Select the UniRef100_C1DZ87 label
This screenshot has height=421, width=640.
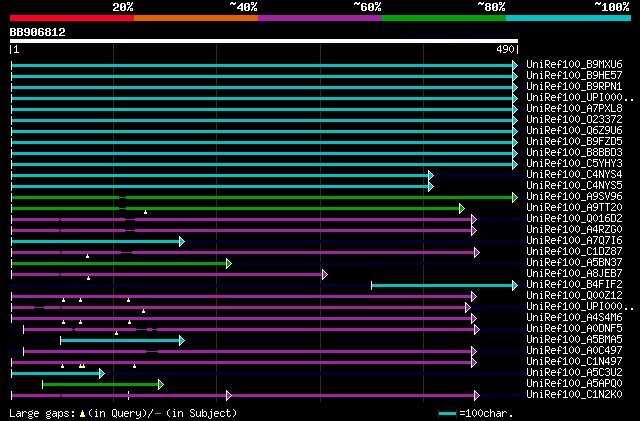[x=574, y=252]
